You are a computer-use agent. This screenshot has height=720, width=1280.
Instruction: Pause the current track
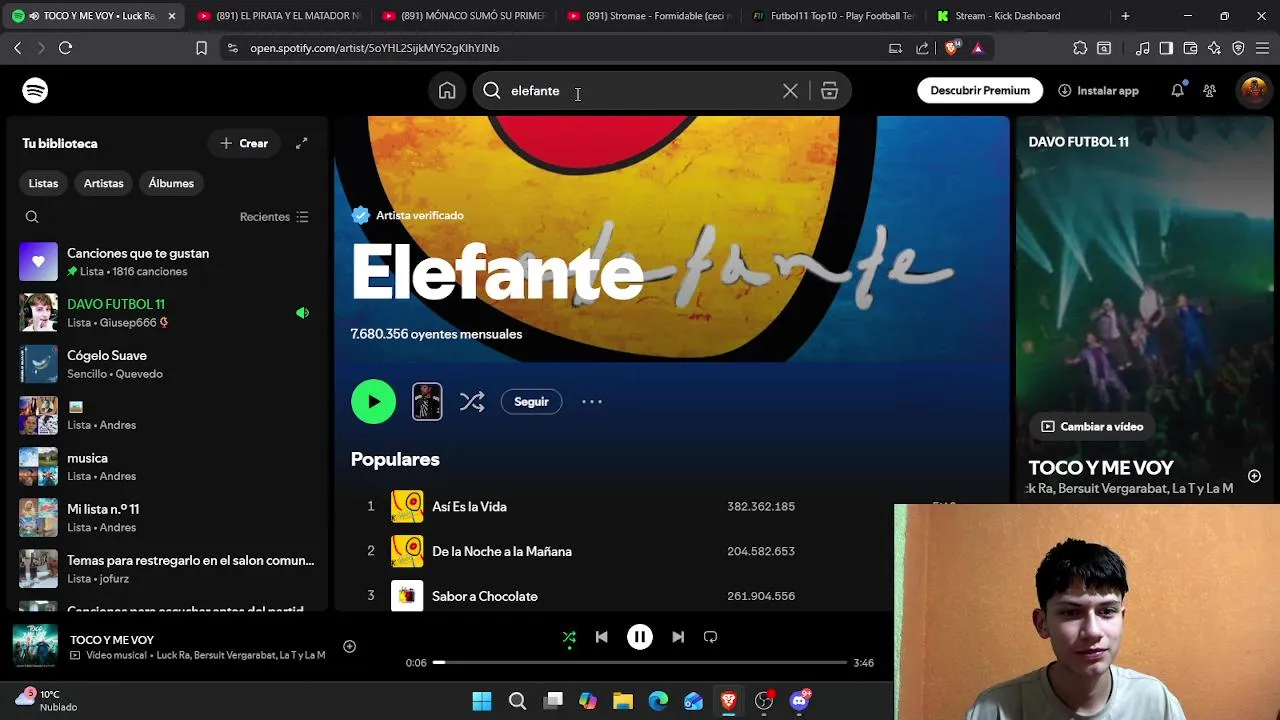pos(640,637)
